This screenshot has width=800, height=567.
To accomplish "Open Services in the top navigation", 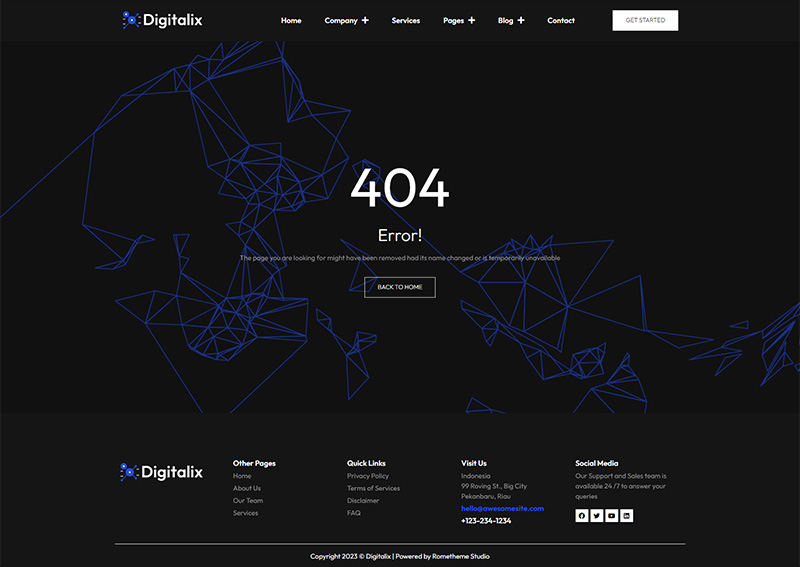I will pos(405,21).
